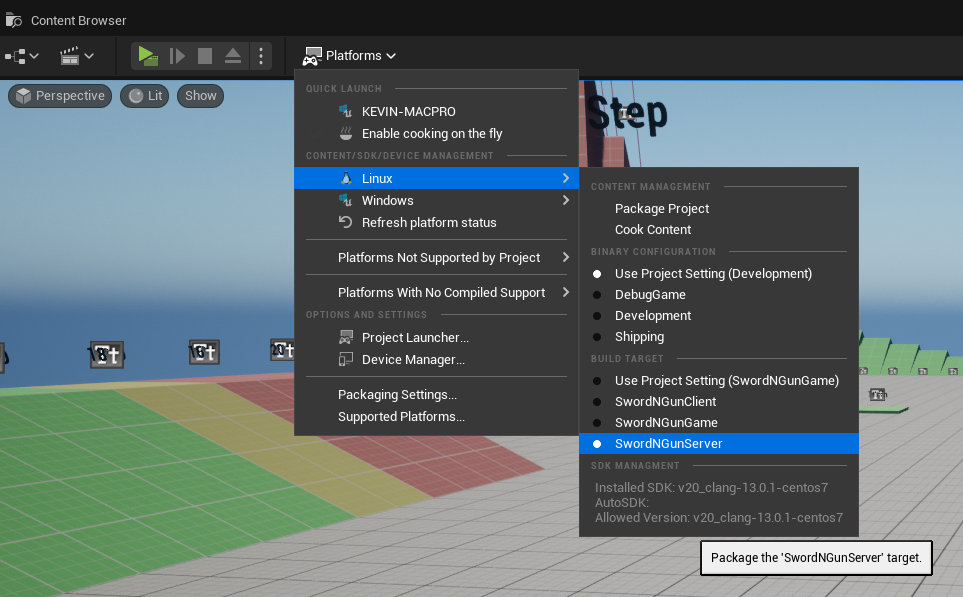The height and width of the screenshot is (597, 963).
Task: Open the Show viewport flags menu
Action: [200, 96]
